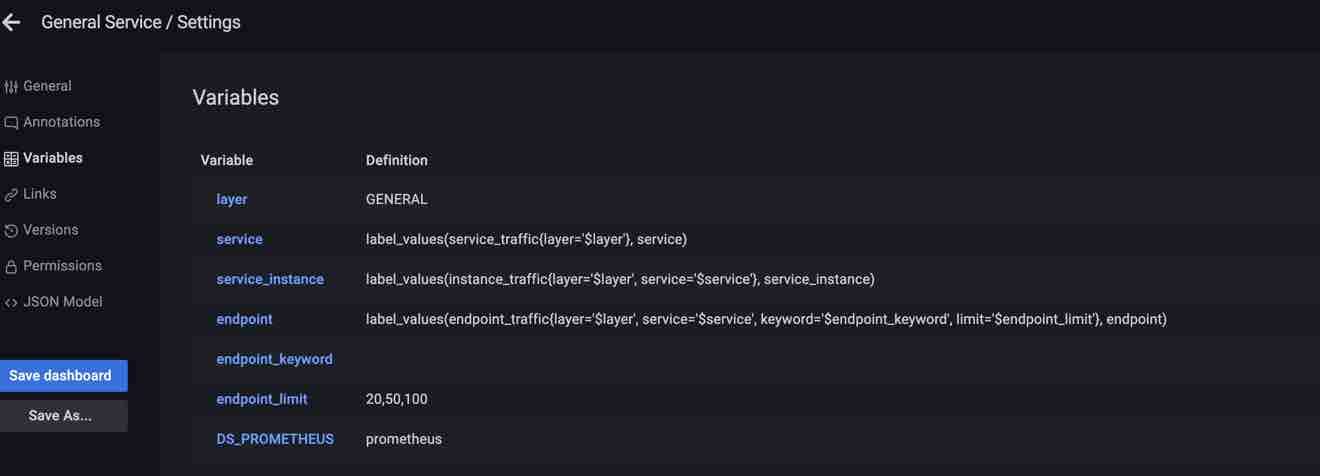Screen dimensions: 1320x476
Task: Click the Variables grid icon
Action: 11,159
